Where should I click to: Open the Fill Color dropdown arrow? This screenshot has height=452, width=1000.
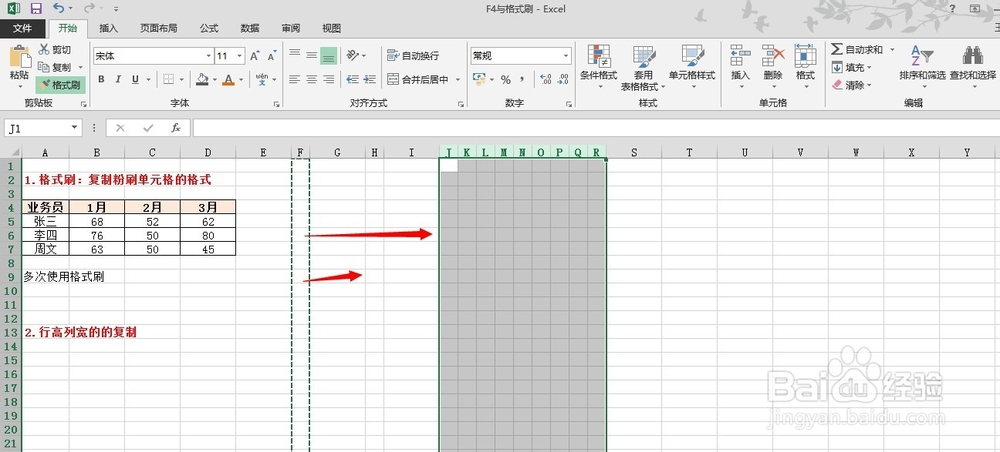214,80
